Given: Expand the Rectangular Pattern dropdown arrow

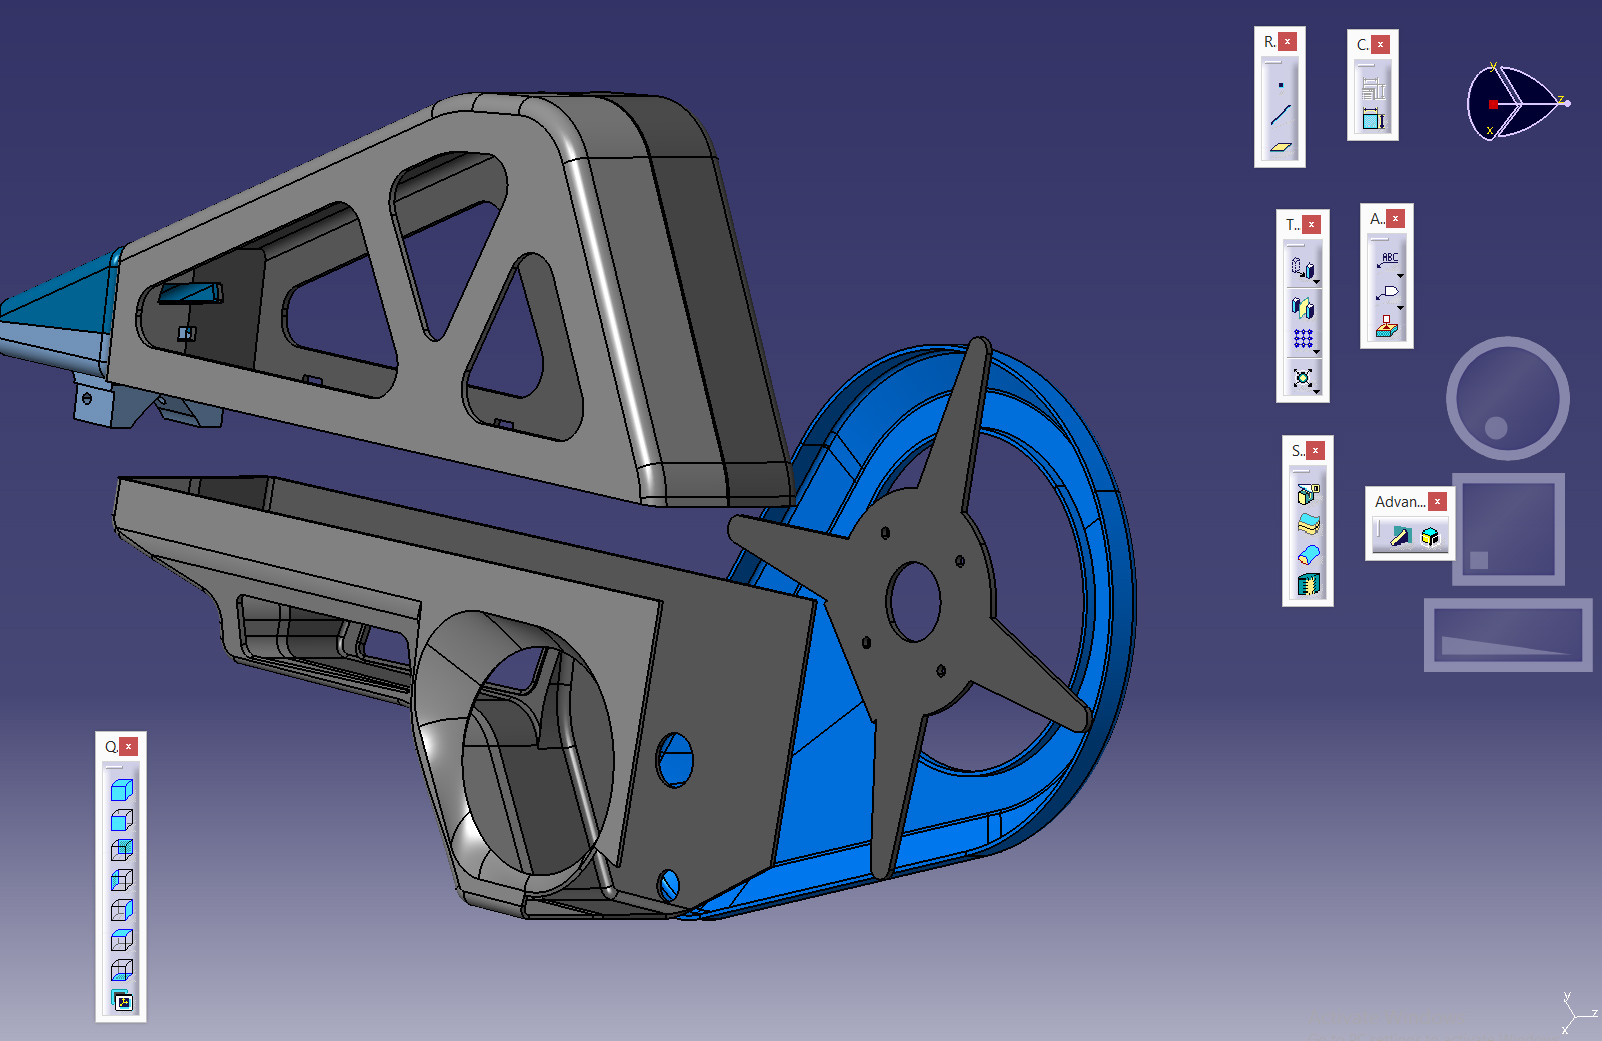Looking at the screenshot, I should click(1317, 352).
